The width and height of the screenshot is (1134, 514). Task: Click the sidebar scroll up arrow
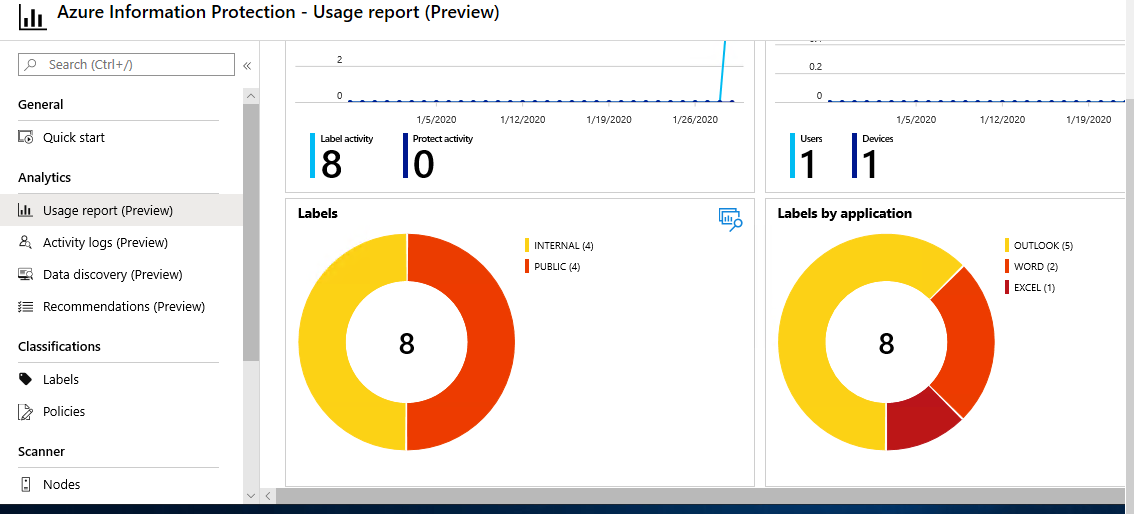coord(251,95)
